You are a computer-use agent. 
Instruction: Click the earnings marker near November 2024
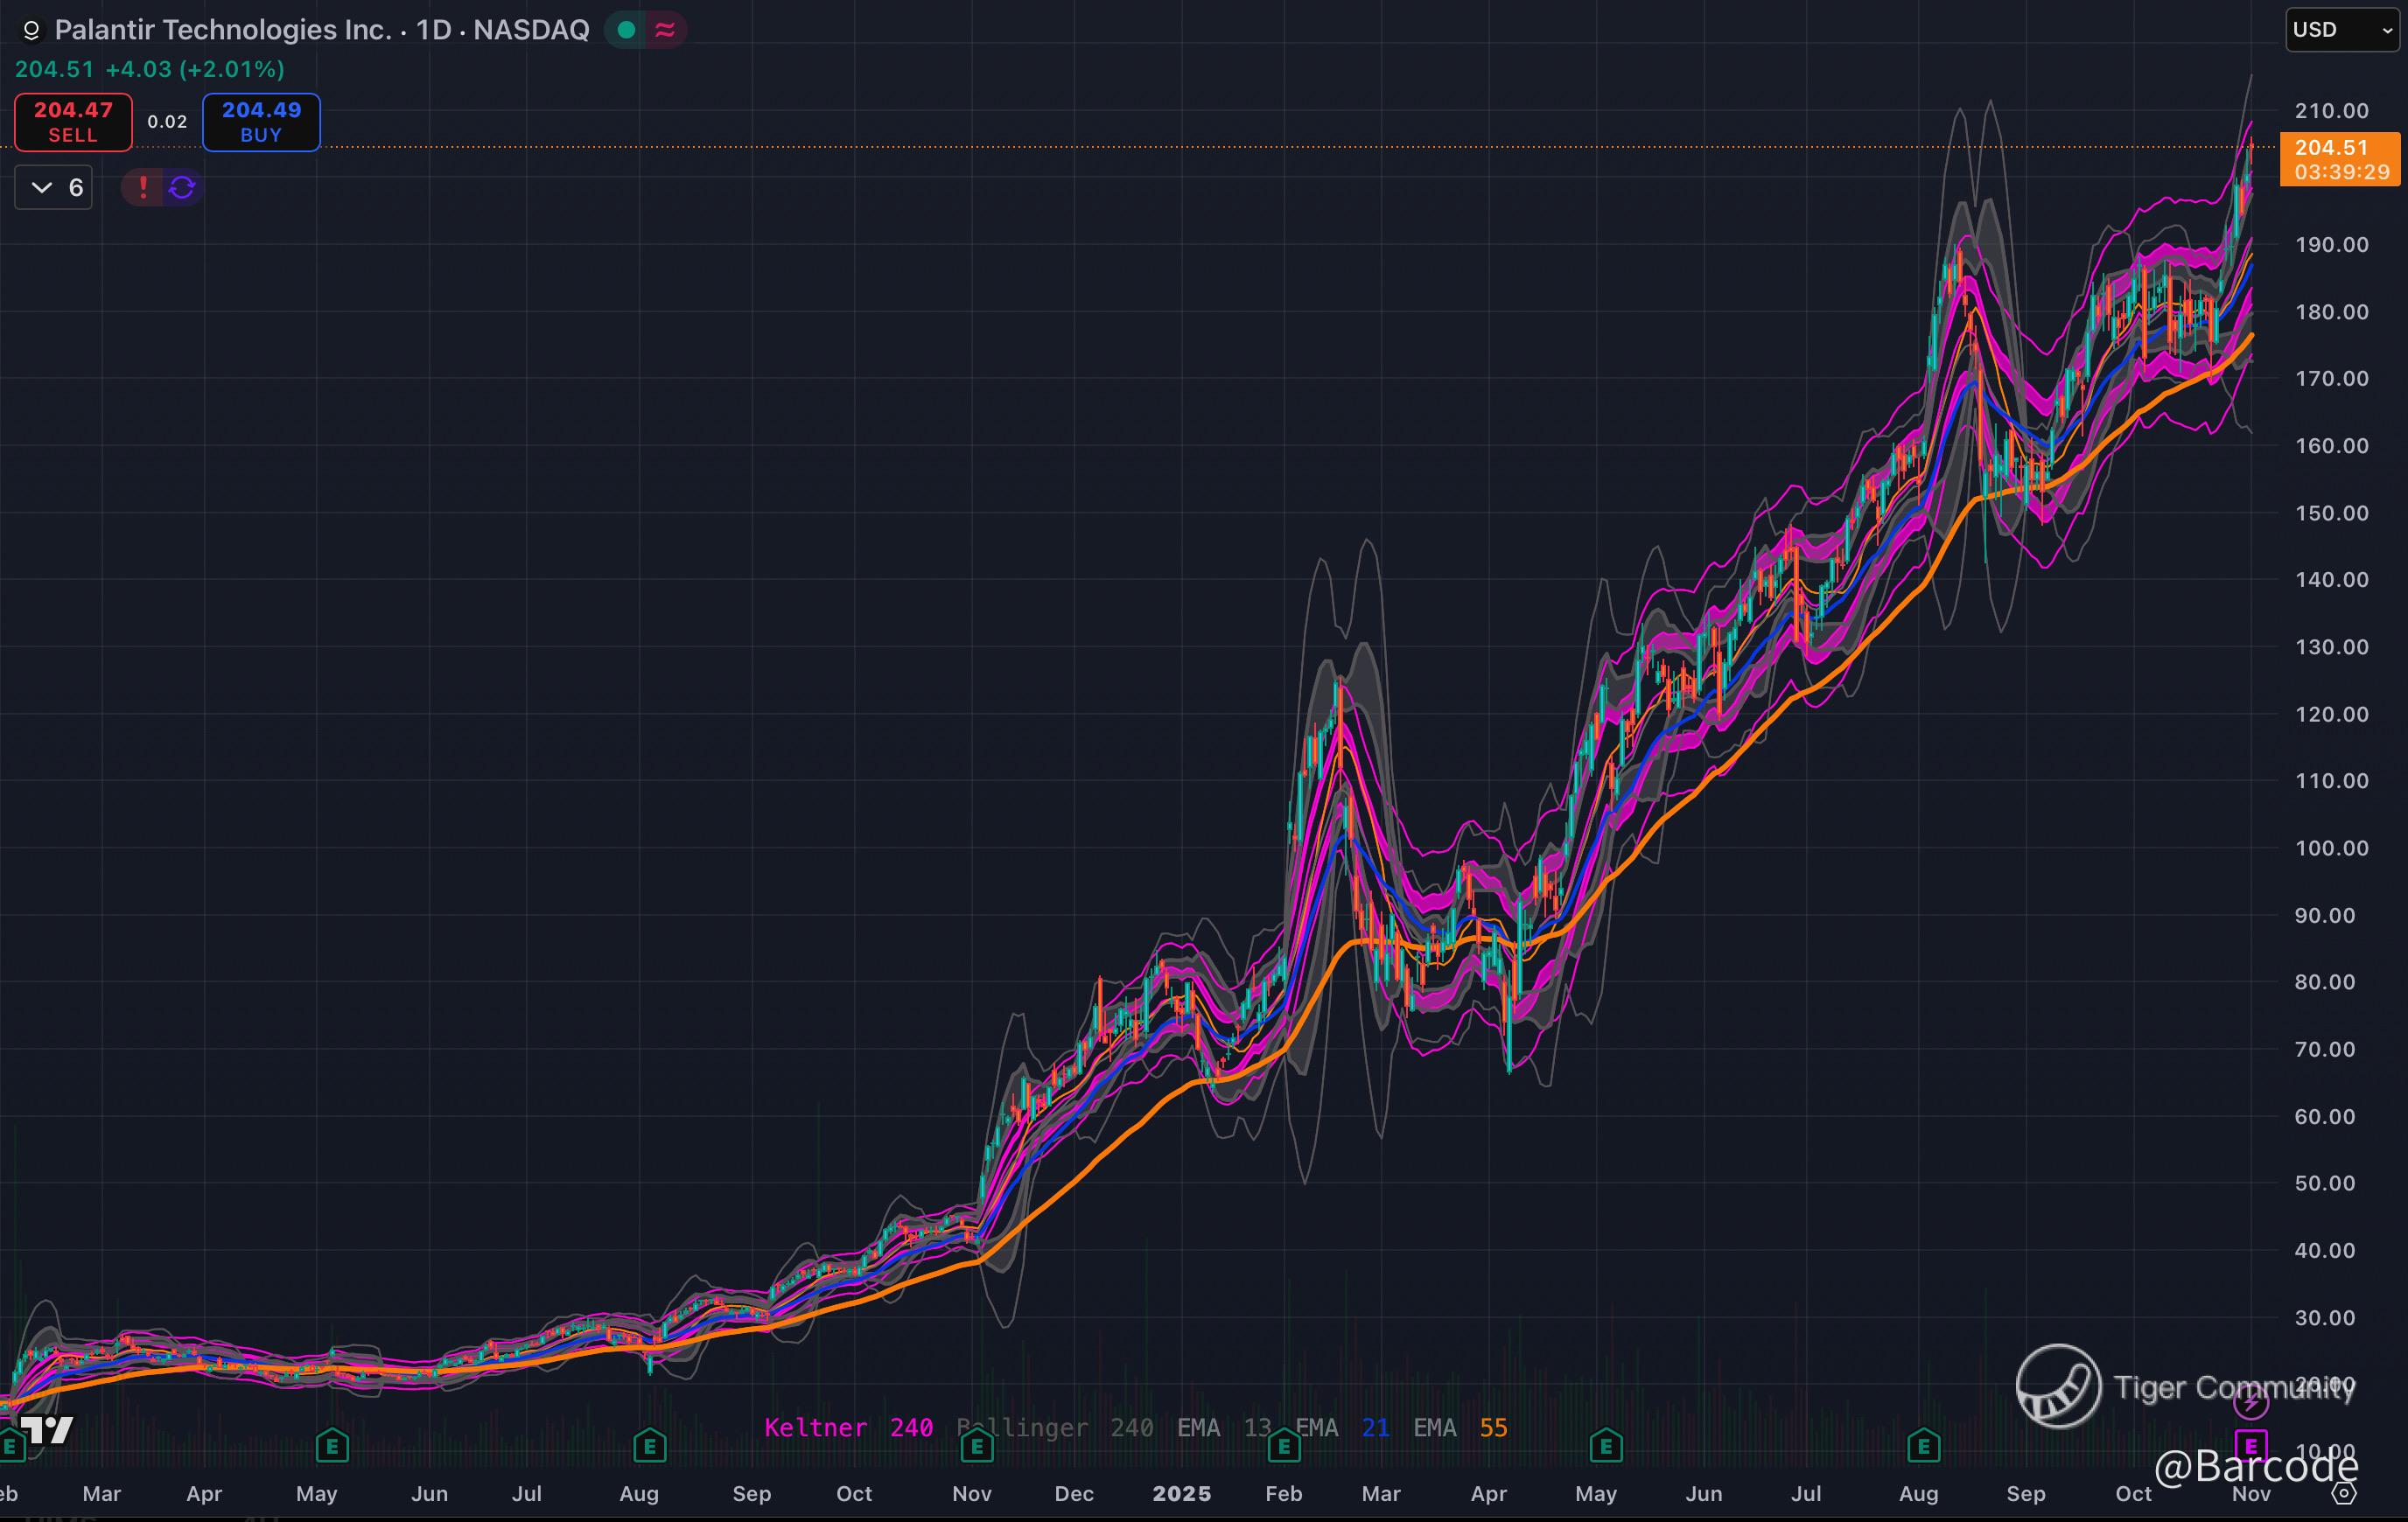pos(977,1445)
